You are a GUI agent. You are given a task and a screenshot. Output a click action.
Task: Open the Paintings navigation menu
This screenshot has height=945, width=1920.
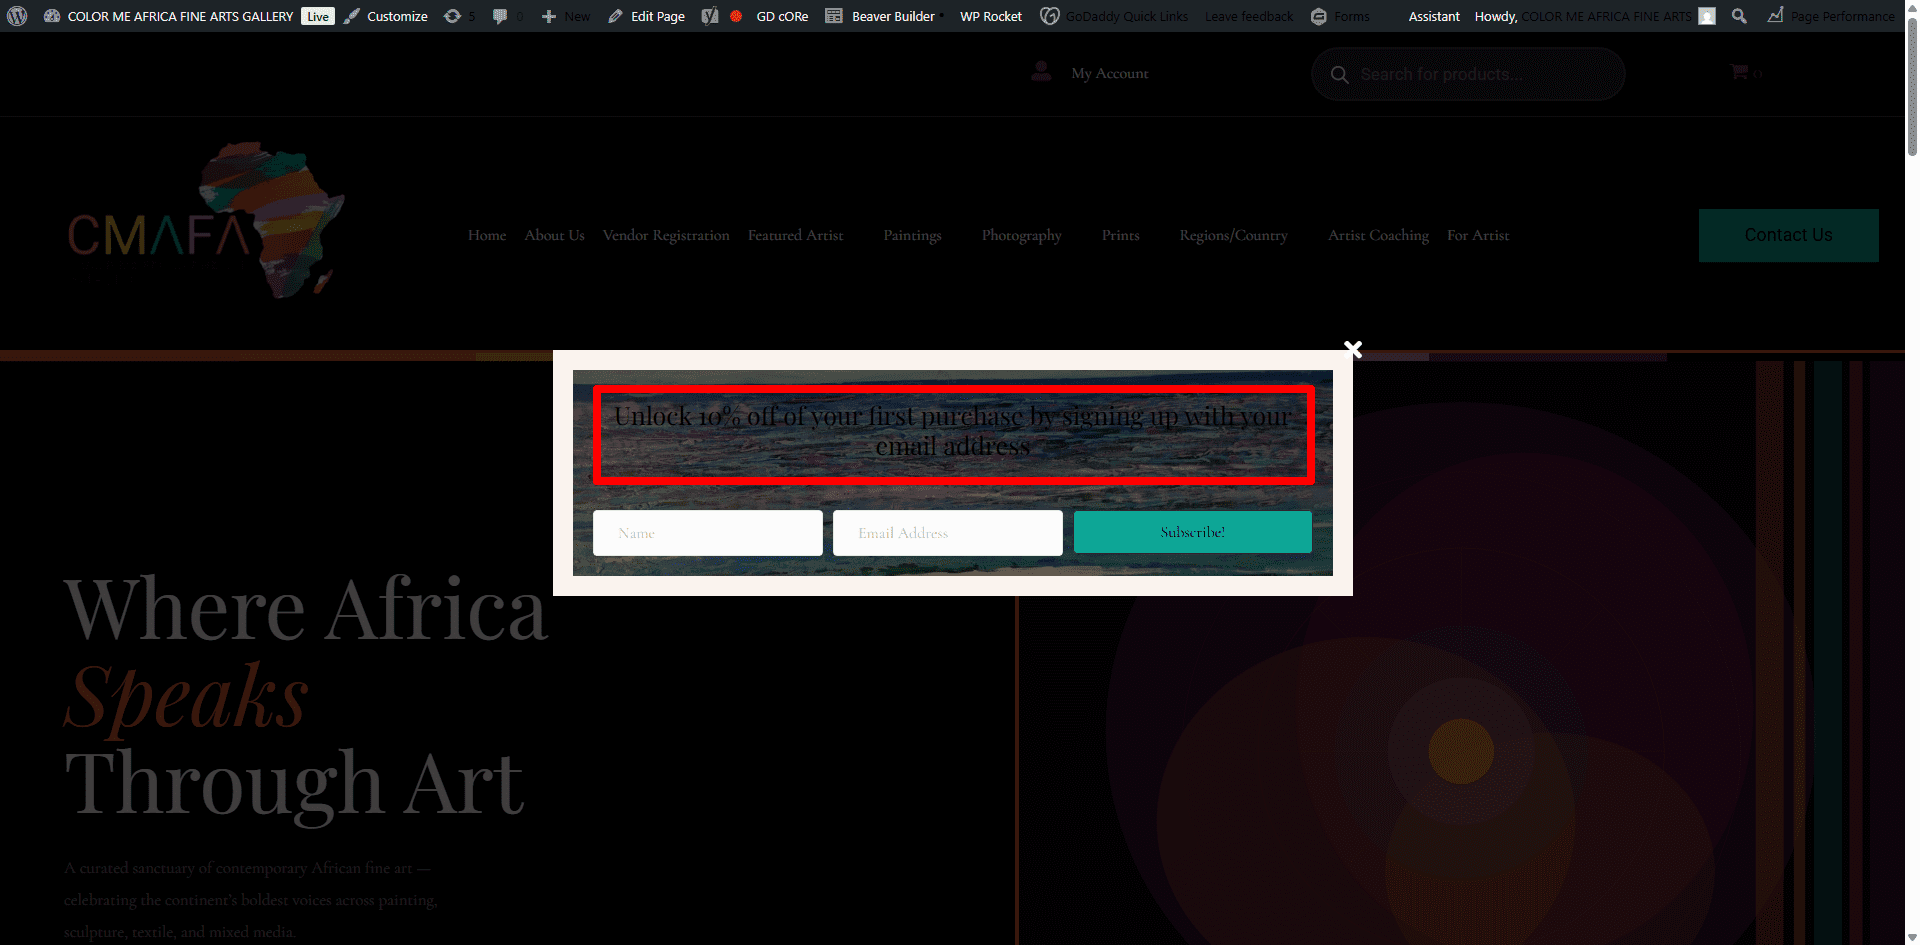point(912,235)
